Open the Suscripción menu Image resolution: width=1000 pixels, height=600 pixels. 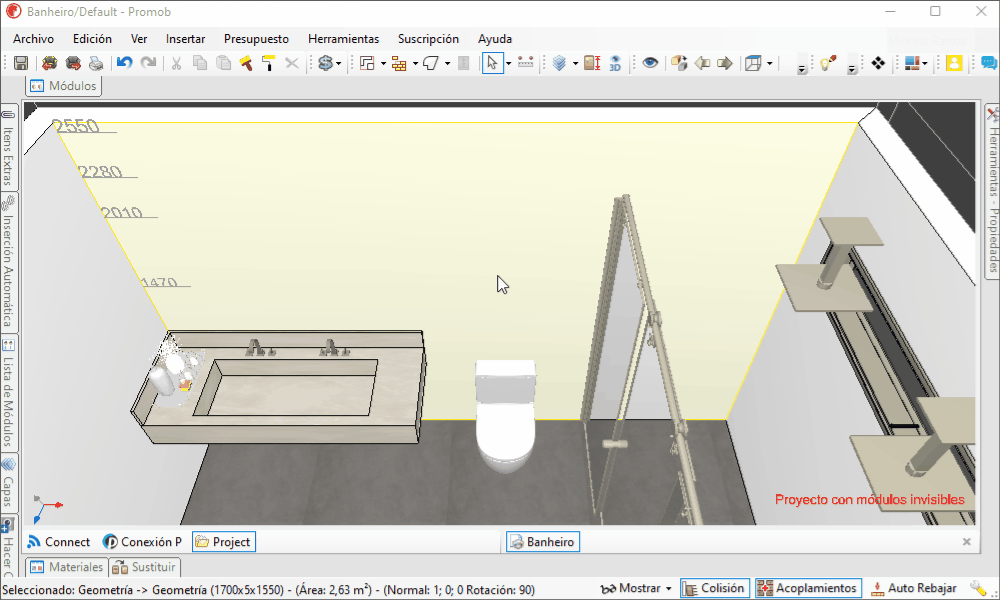click(428, 39)
